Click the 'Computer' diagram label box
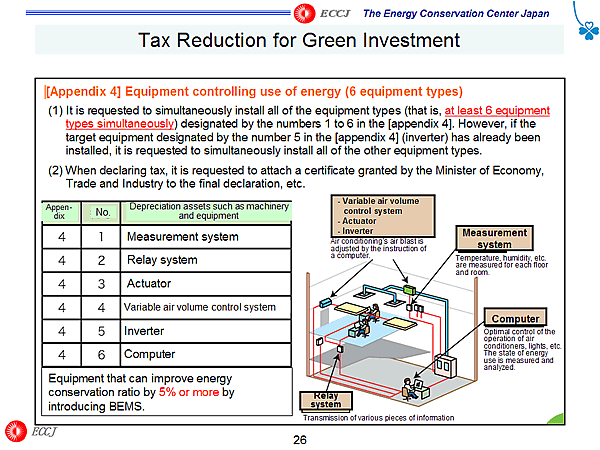Image resolution: width=600 pixels, height=450 pixels. 515,318
